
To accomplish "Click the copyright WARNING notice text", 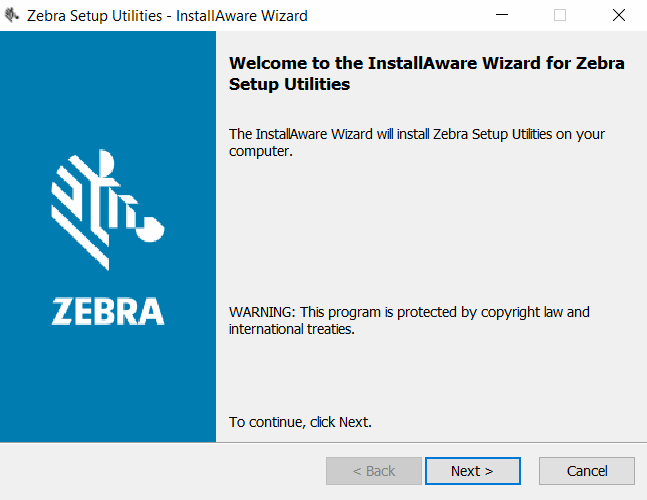I will pos(409,320).
